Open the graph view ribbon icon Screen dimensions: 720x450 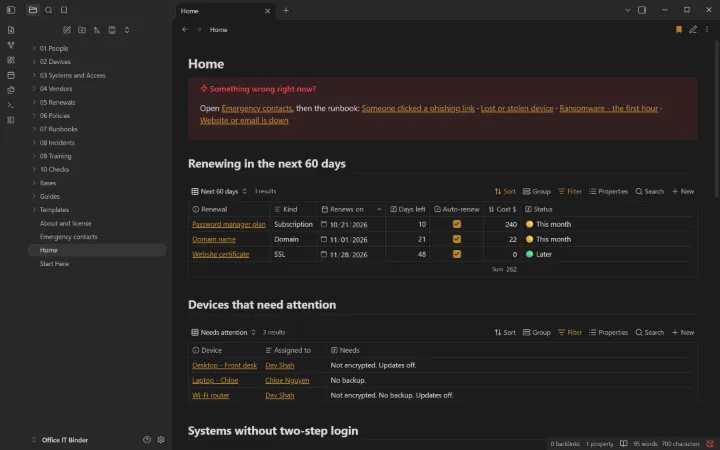(11, 45)
